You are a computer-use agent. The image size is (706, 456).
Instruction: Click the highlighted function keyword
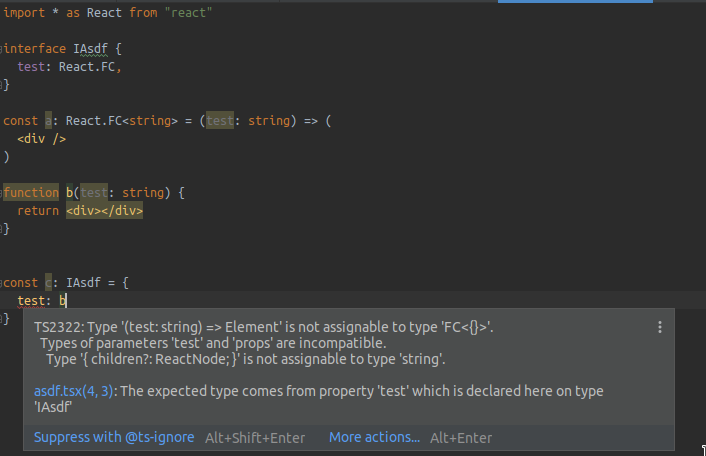pos(31,193)
